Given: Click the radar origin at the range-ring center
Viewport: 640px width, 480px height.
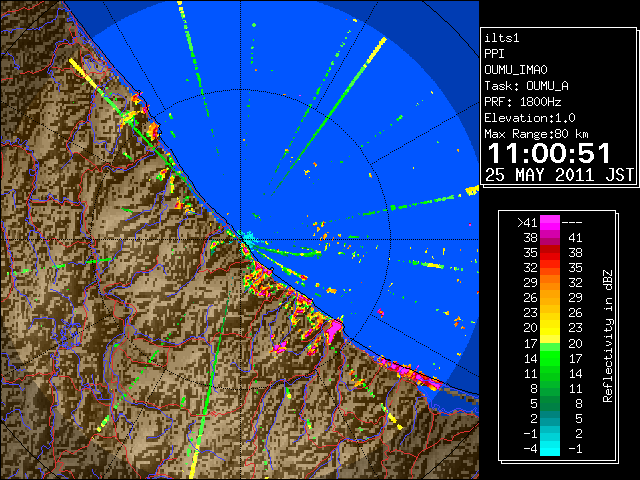Looking at the screenshot, I should coord(241,240).
